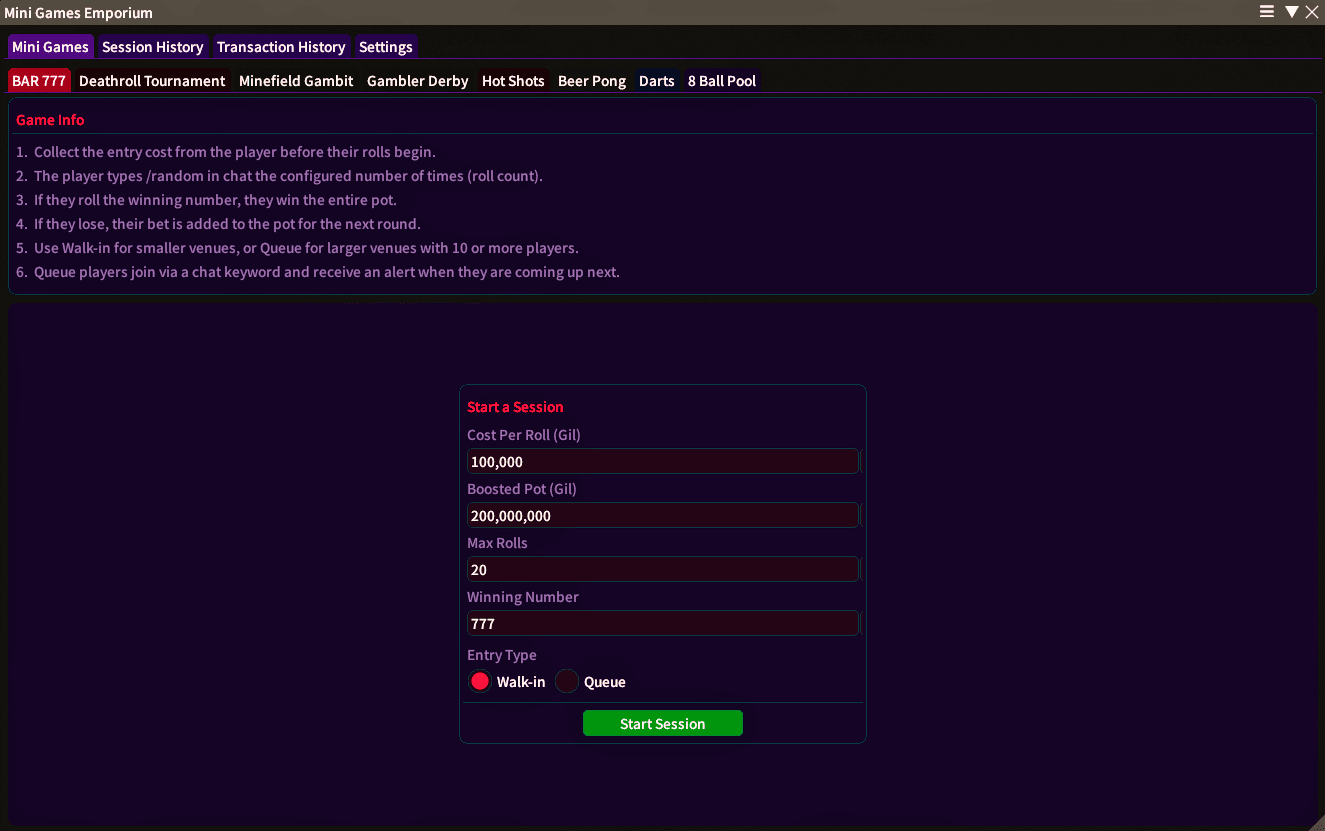Click the Entry Type label
This screenshot has width=1325, height=831.
click(x=502, y=655)
